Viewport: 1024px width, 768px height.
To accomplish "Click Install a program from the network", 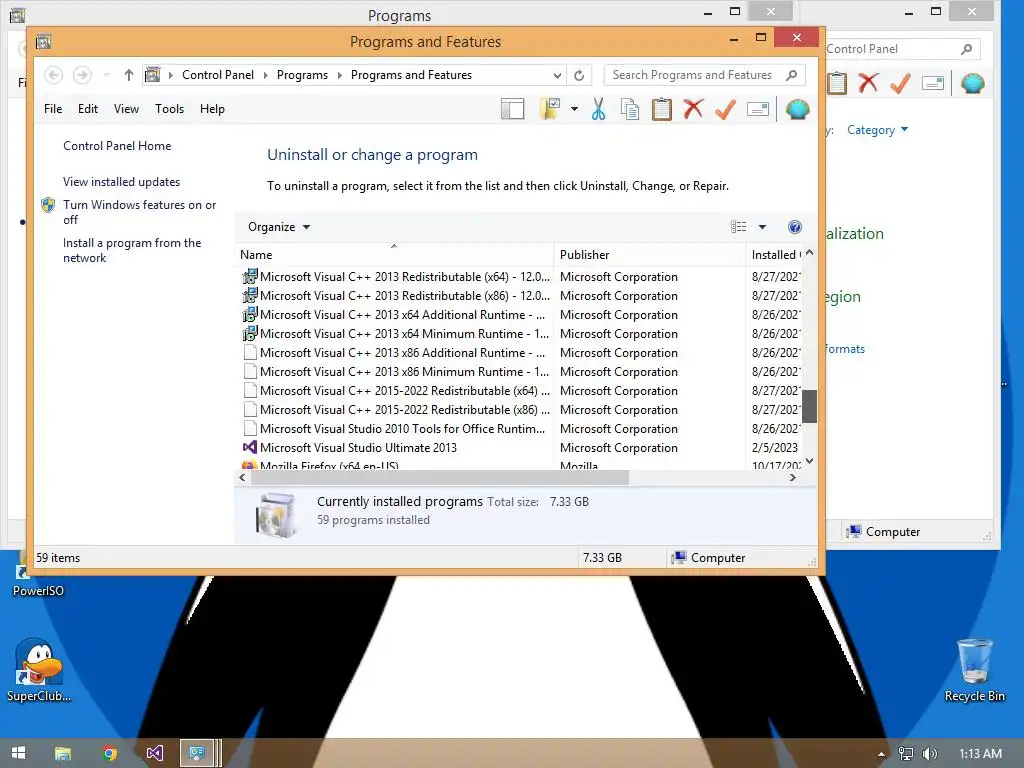I will click(132, 250).
